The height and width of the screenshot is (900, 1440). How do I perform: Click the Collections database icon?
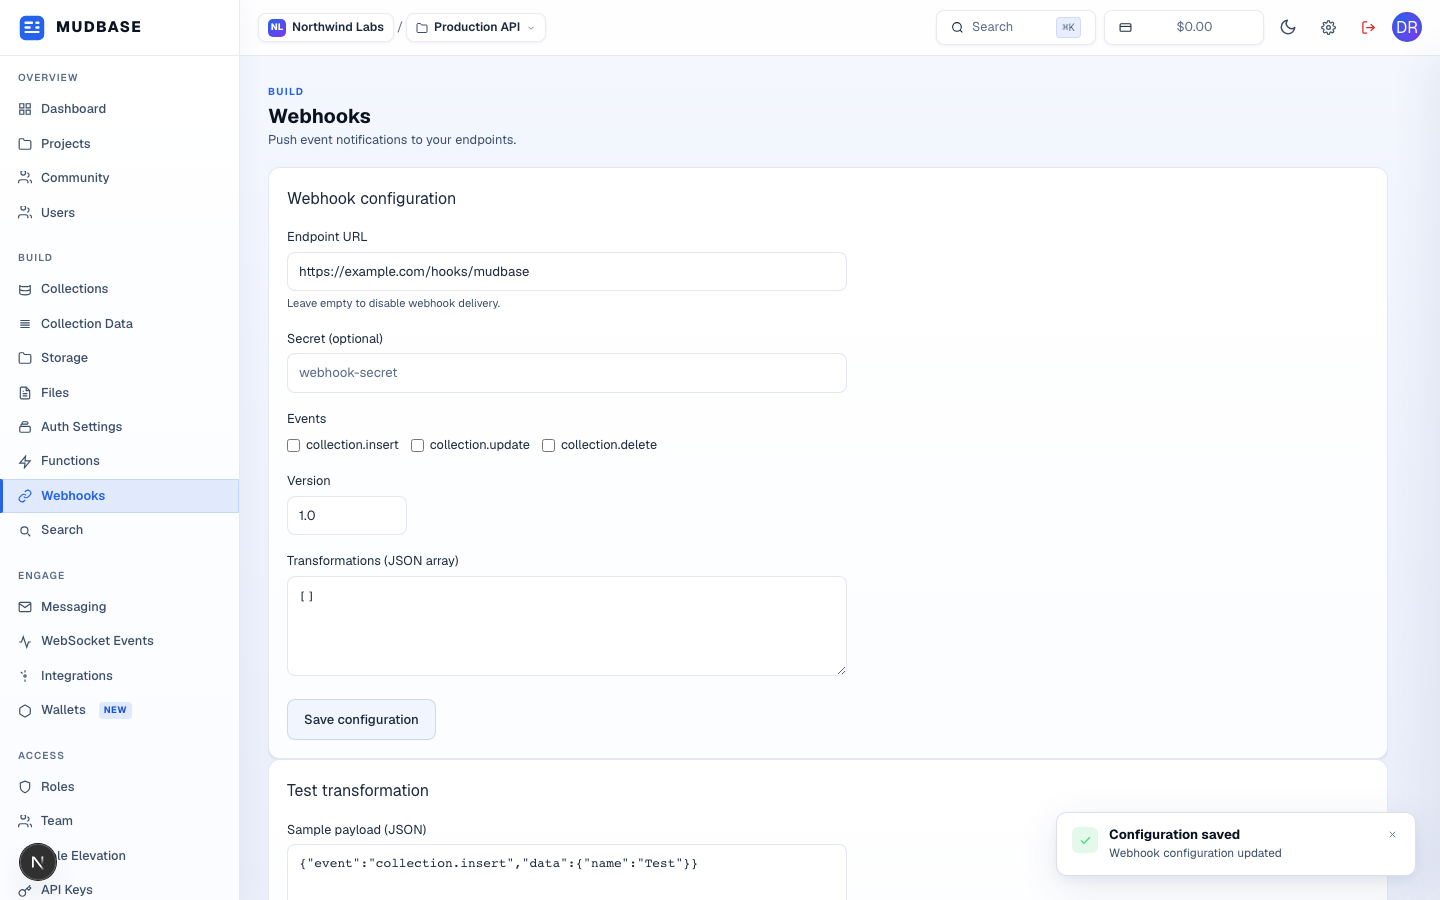[x=25, y=289]
